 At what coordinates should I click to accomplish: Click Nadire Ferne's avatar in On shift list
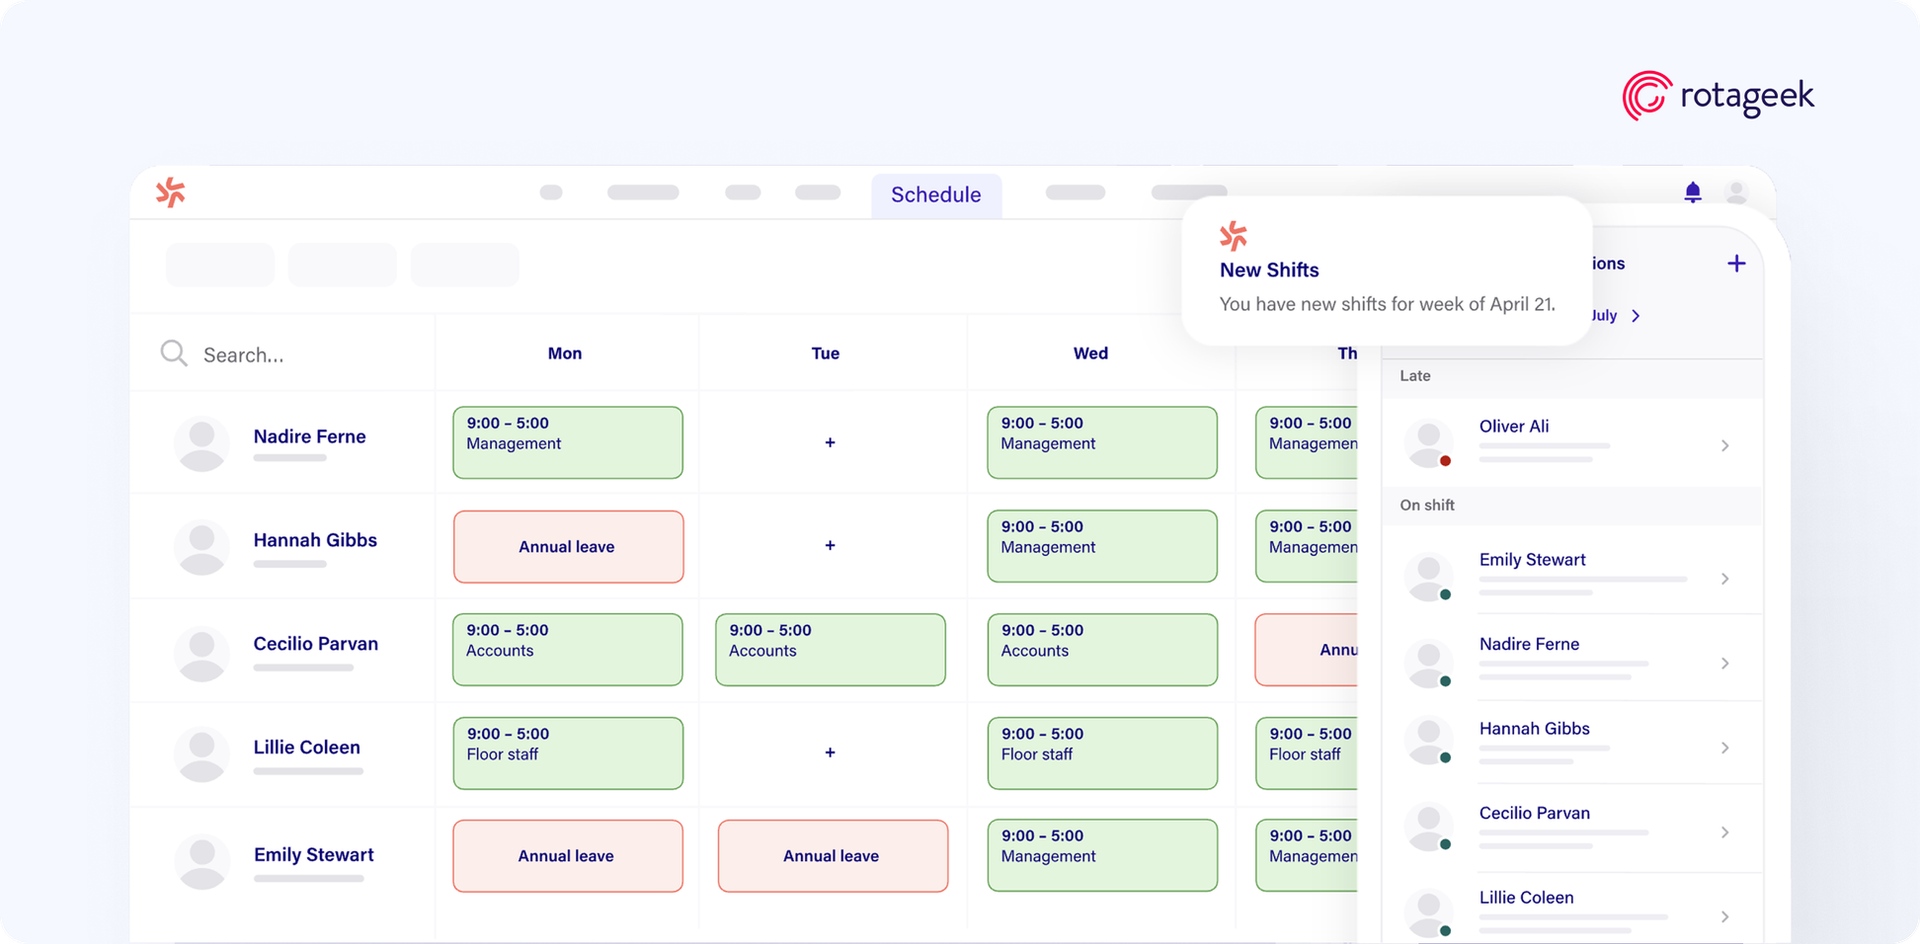(x=1429, y=663)
